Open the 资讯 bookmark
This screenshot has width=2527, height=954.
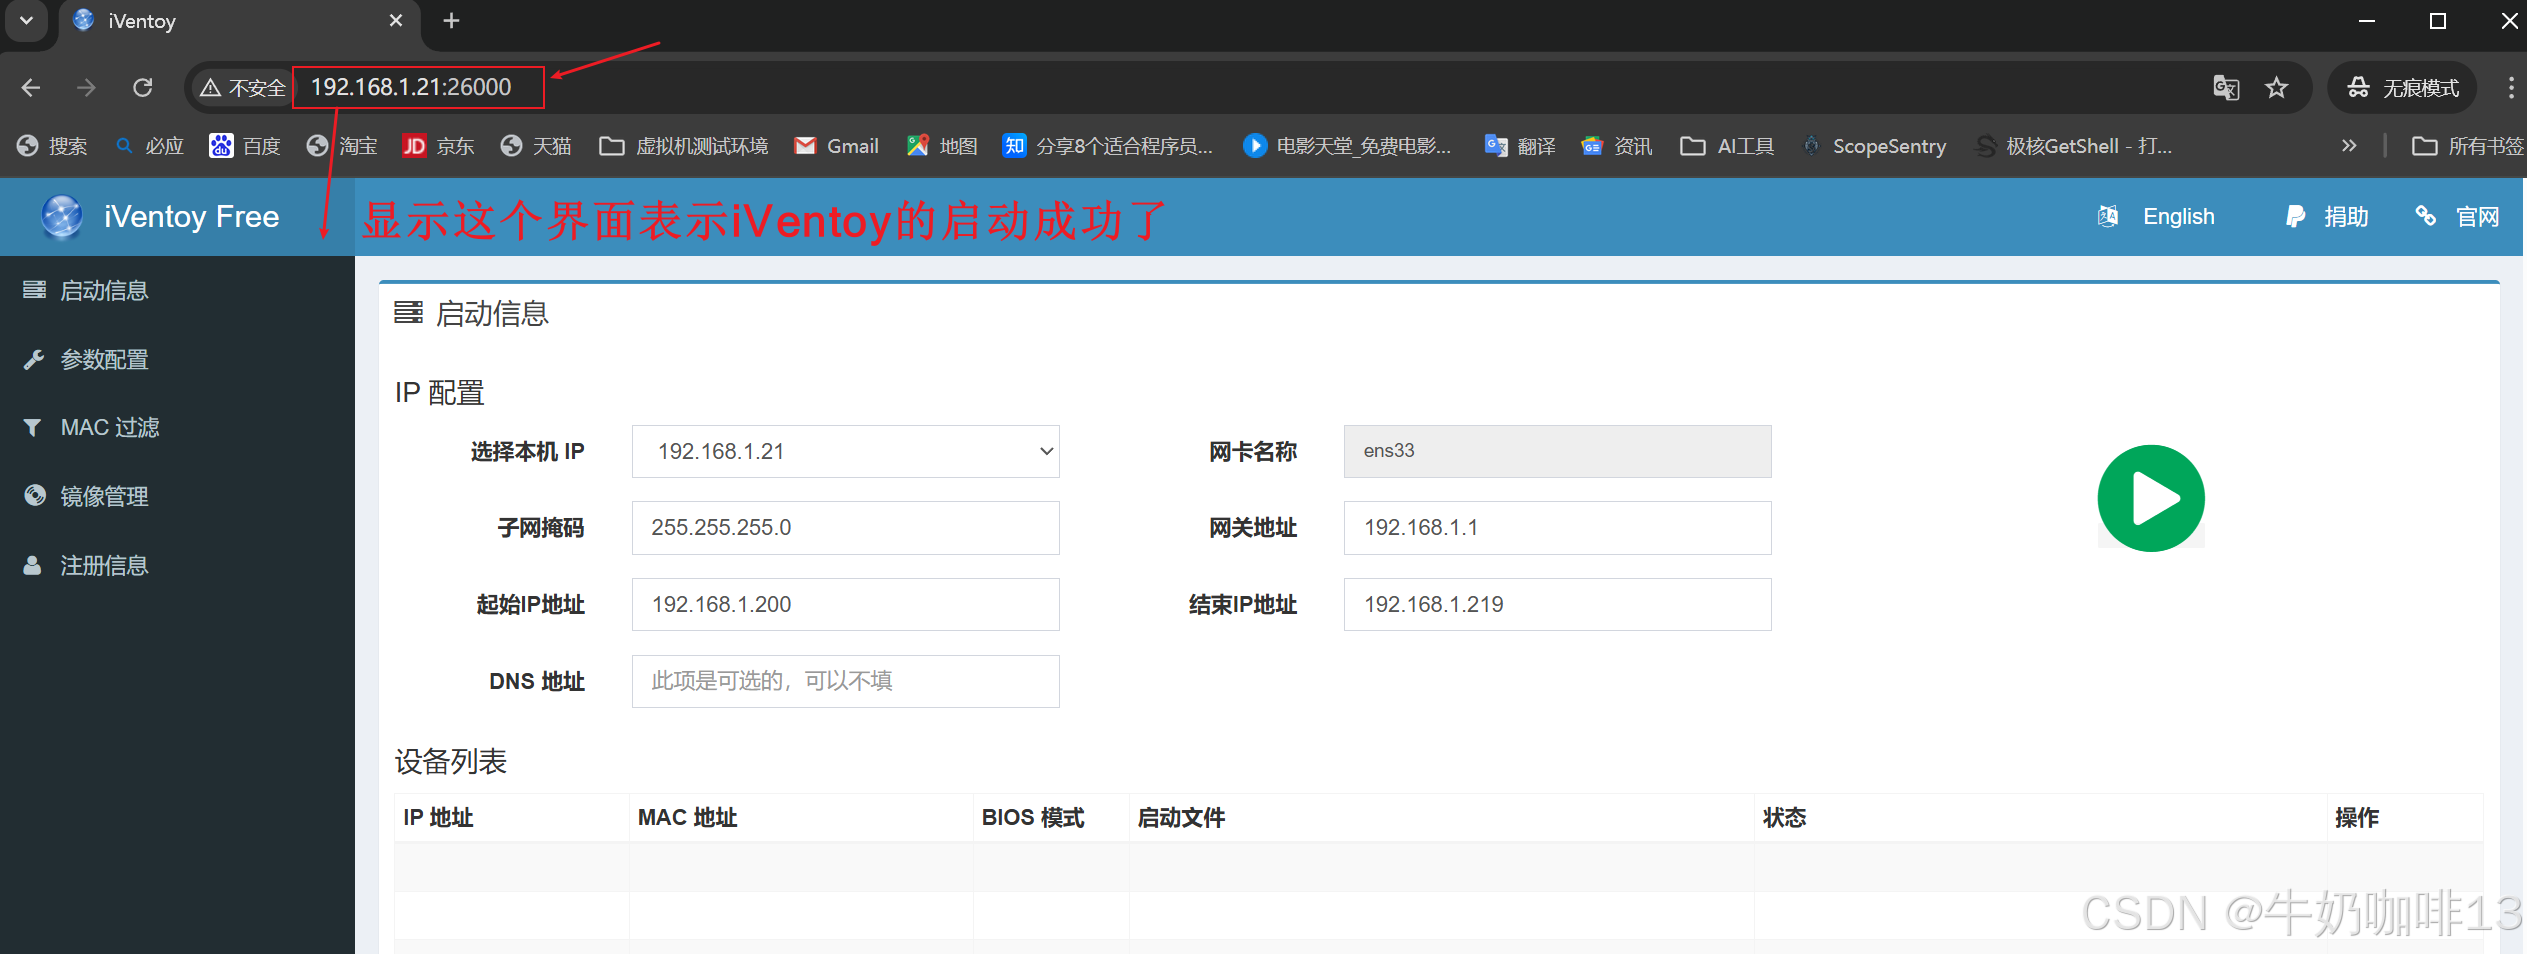[x=1617, y=147]
